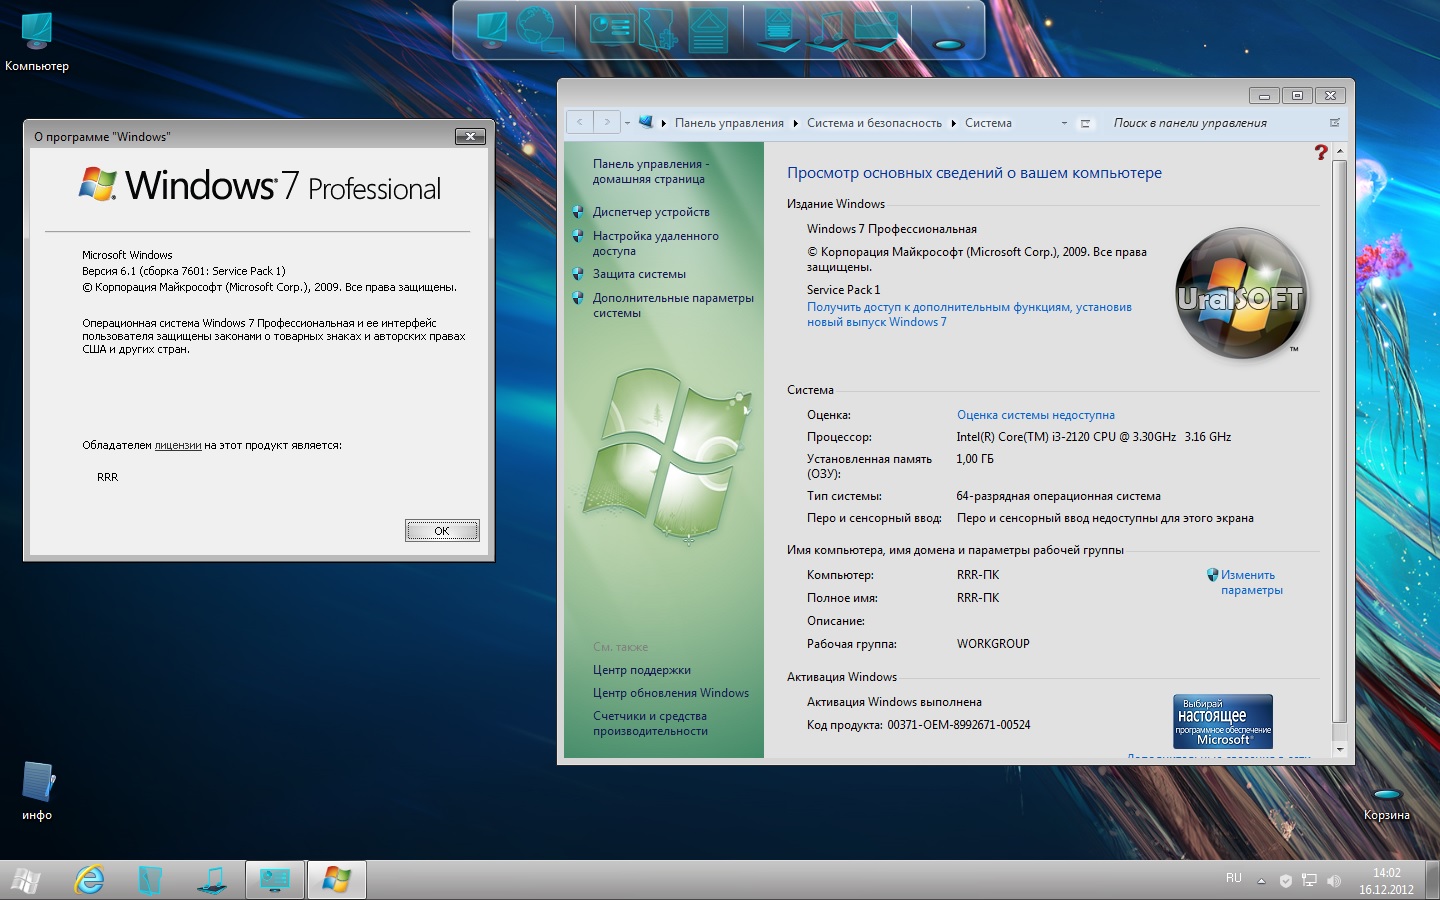Open the Explorer folder icon on taskbar
The image size is (1440, 900).
150,880
